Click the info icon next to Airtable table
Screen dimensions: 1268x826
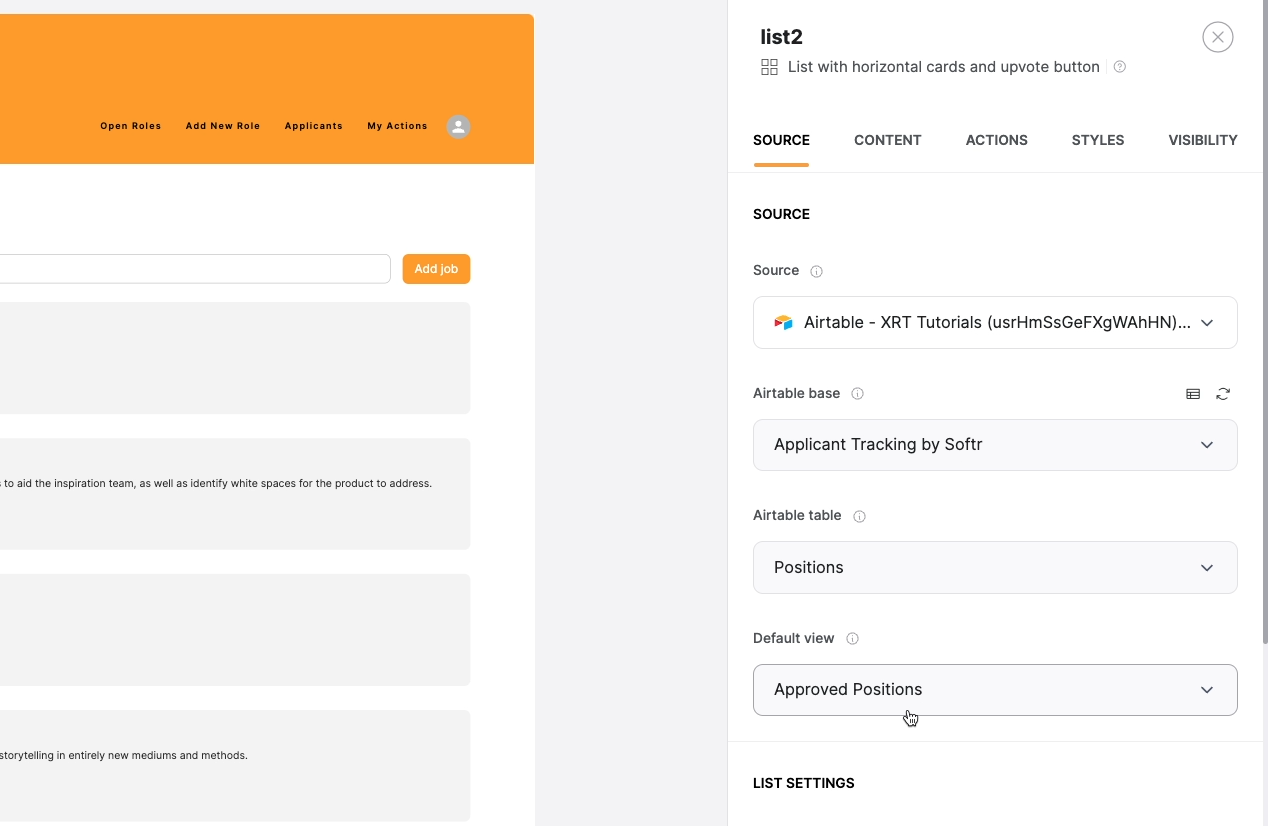point(859,517)
